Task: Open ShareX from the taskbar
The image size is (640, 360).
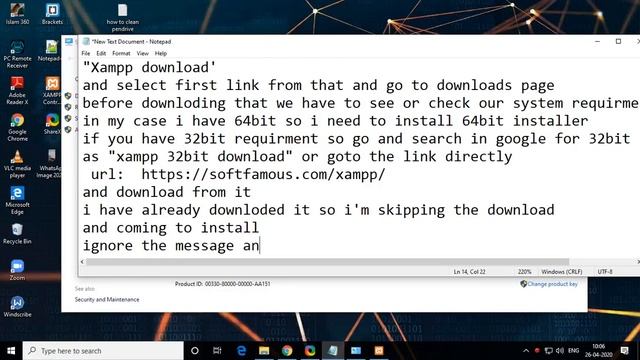Action: (310, 351)
